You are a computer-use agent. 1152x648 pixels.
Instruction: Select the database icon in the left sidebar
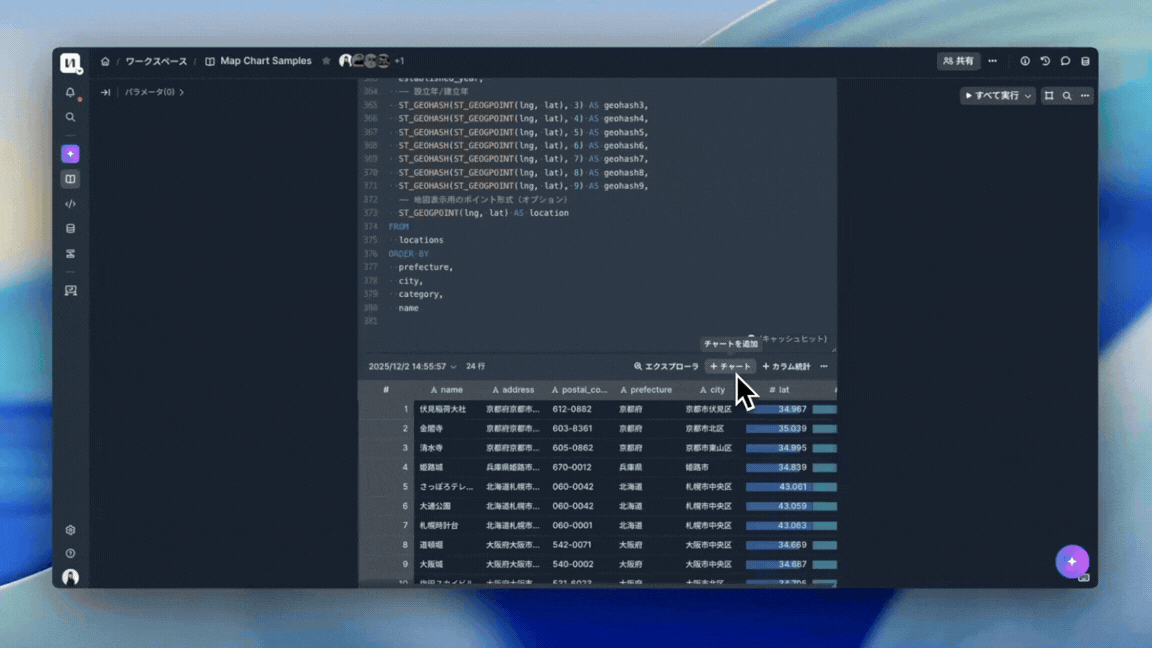tap(70, 228)
